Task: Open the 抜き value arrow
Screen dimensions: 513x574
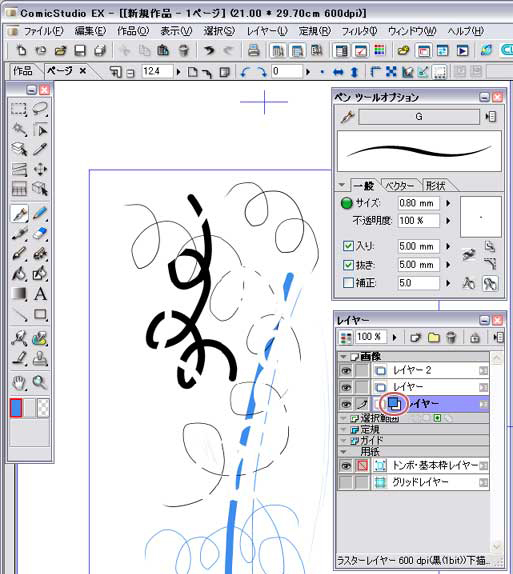Action: tap(448, 265)
